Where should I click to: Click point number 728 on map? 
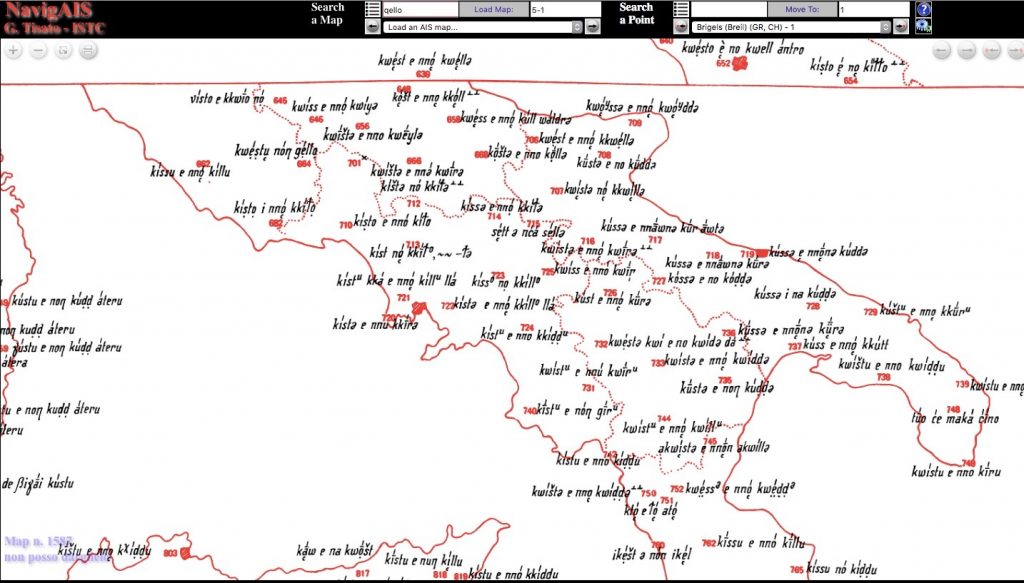pos(812,306)
